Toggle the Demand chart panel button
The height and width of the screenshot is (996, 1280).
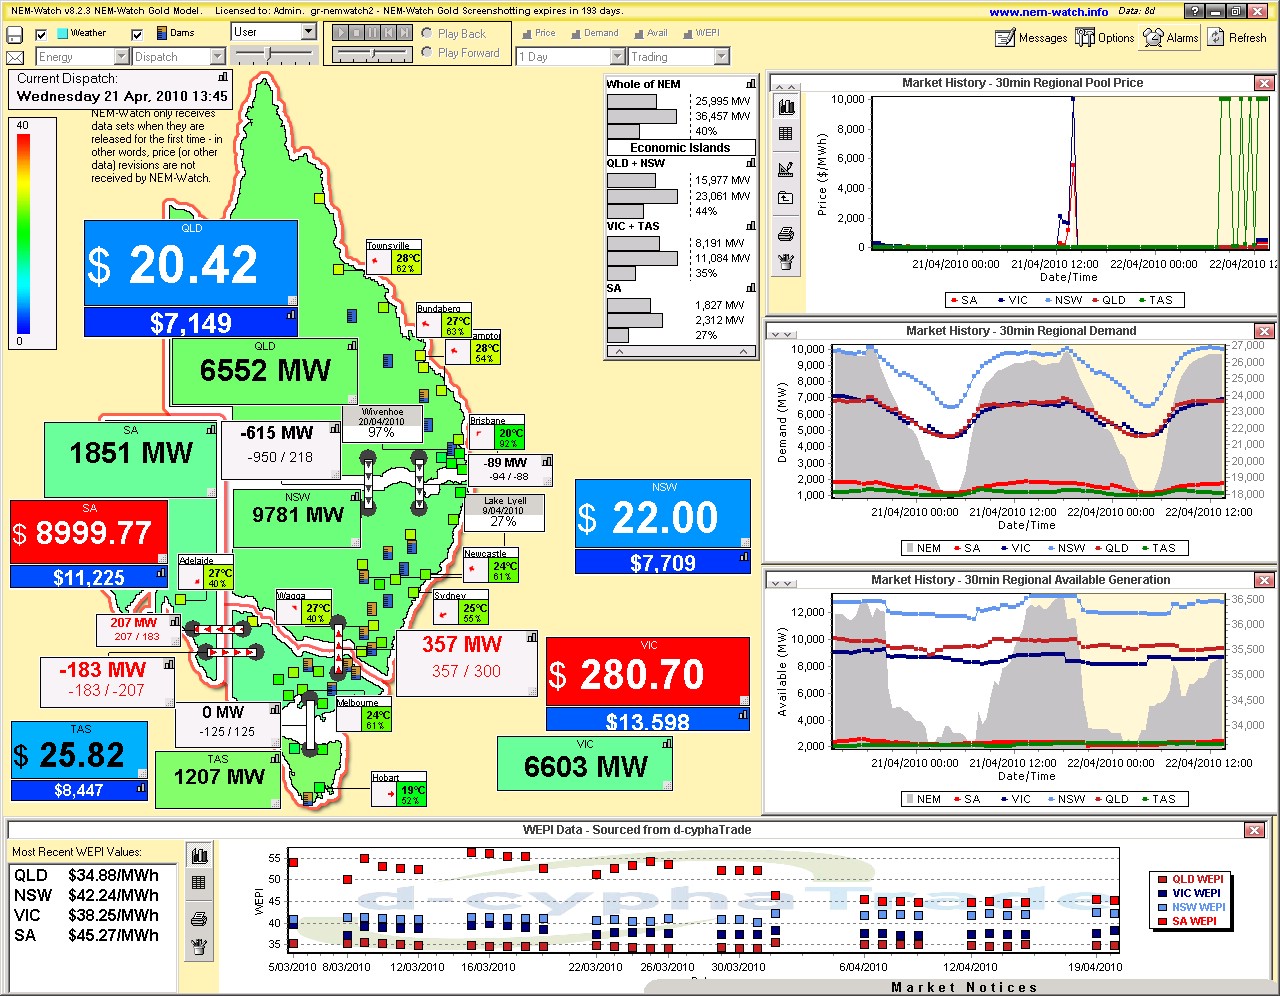(595, 33)
